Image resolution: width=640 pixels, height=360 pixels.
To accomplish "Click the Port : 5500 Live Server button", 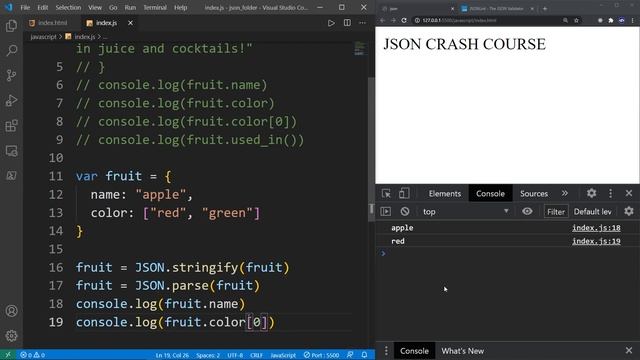I will point(321,355).
